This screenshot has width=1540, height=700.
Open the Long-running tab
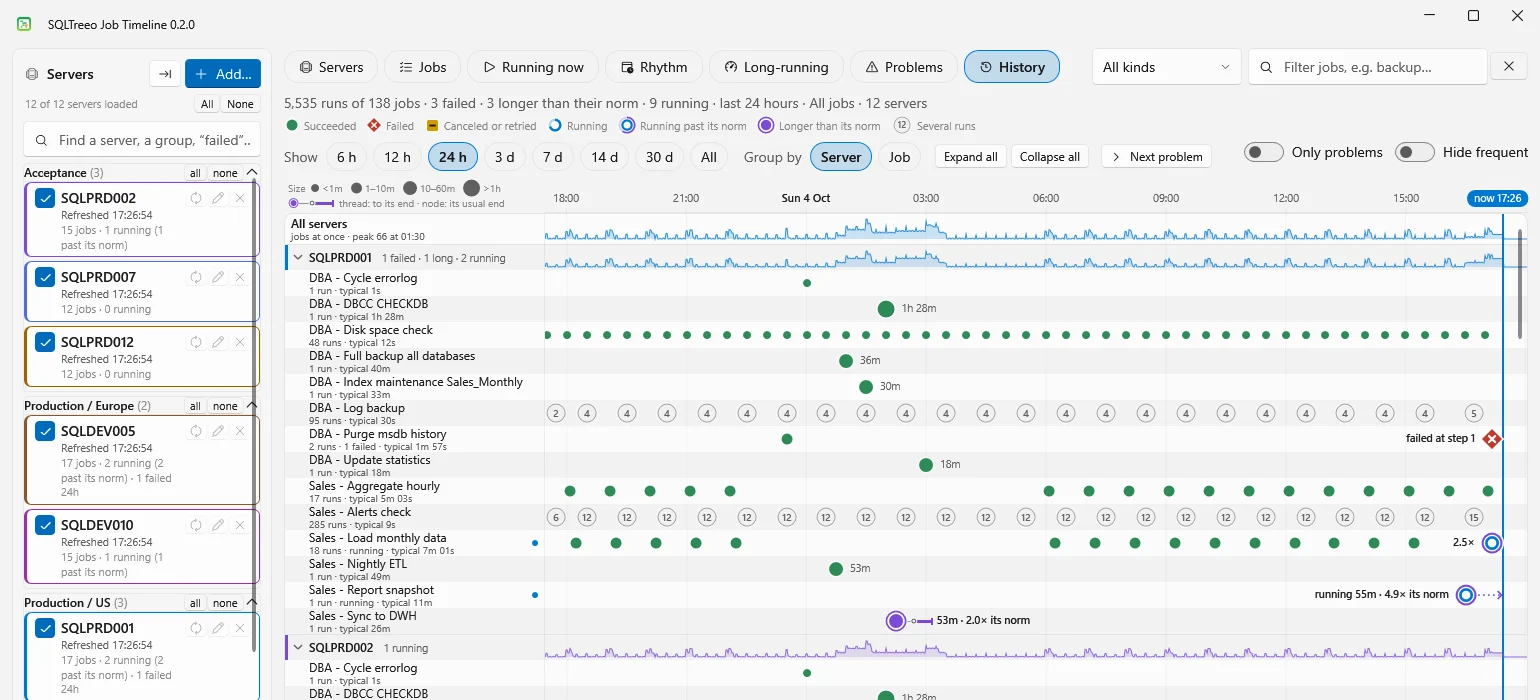point(776,67)
